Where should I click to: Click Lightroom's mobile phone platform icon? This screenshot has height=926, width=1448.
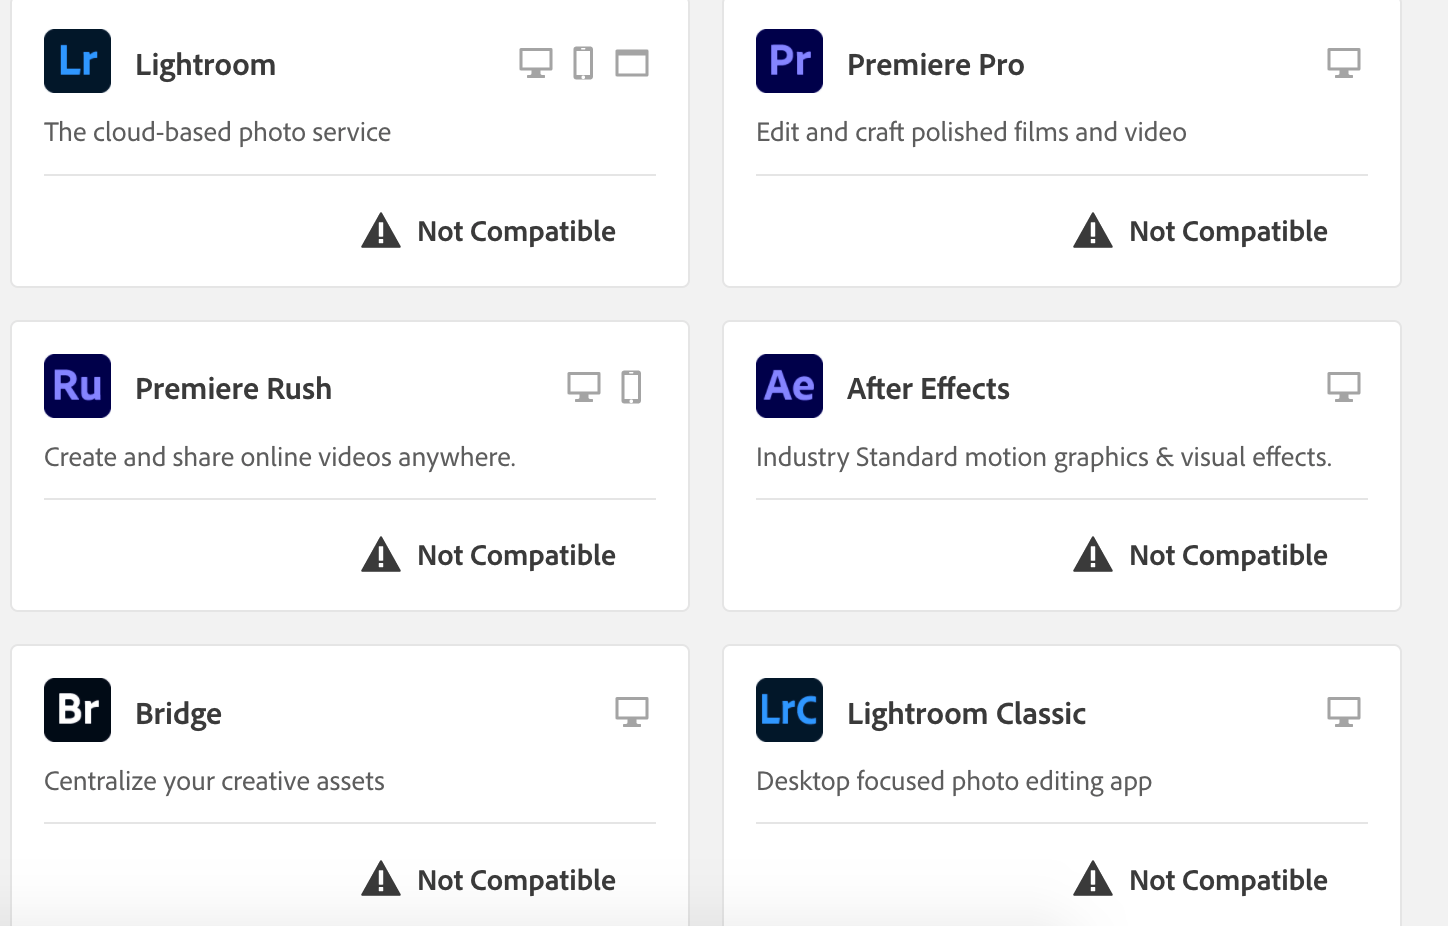(583, 63)
